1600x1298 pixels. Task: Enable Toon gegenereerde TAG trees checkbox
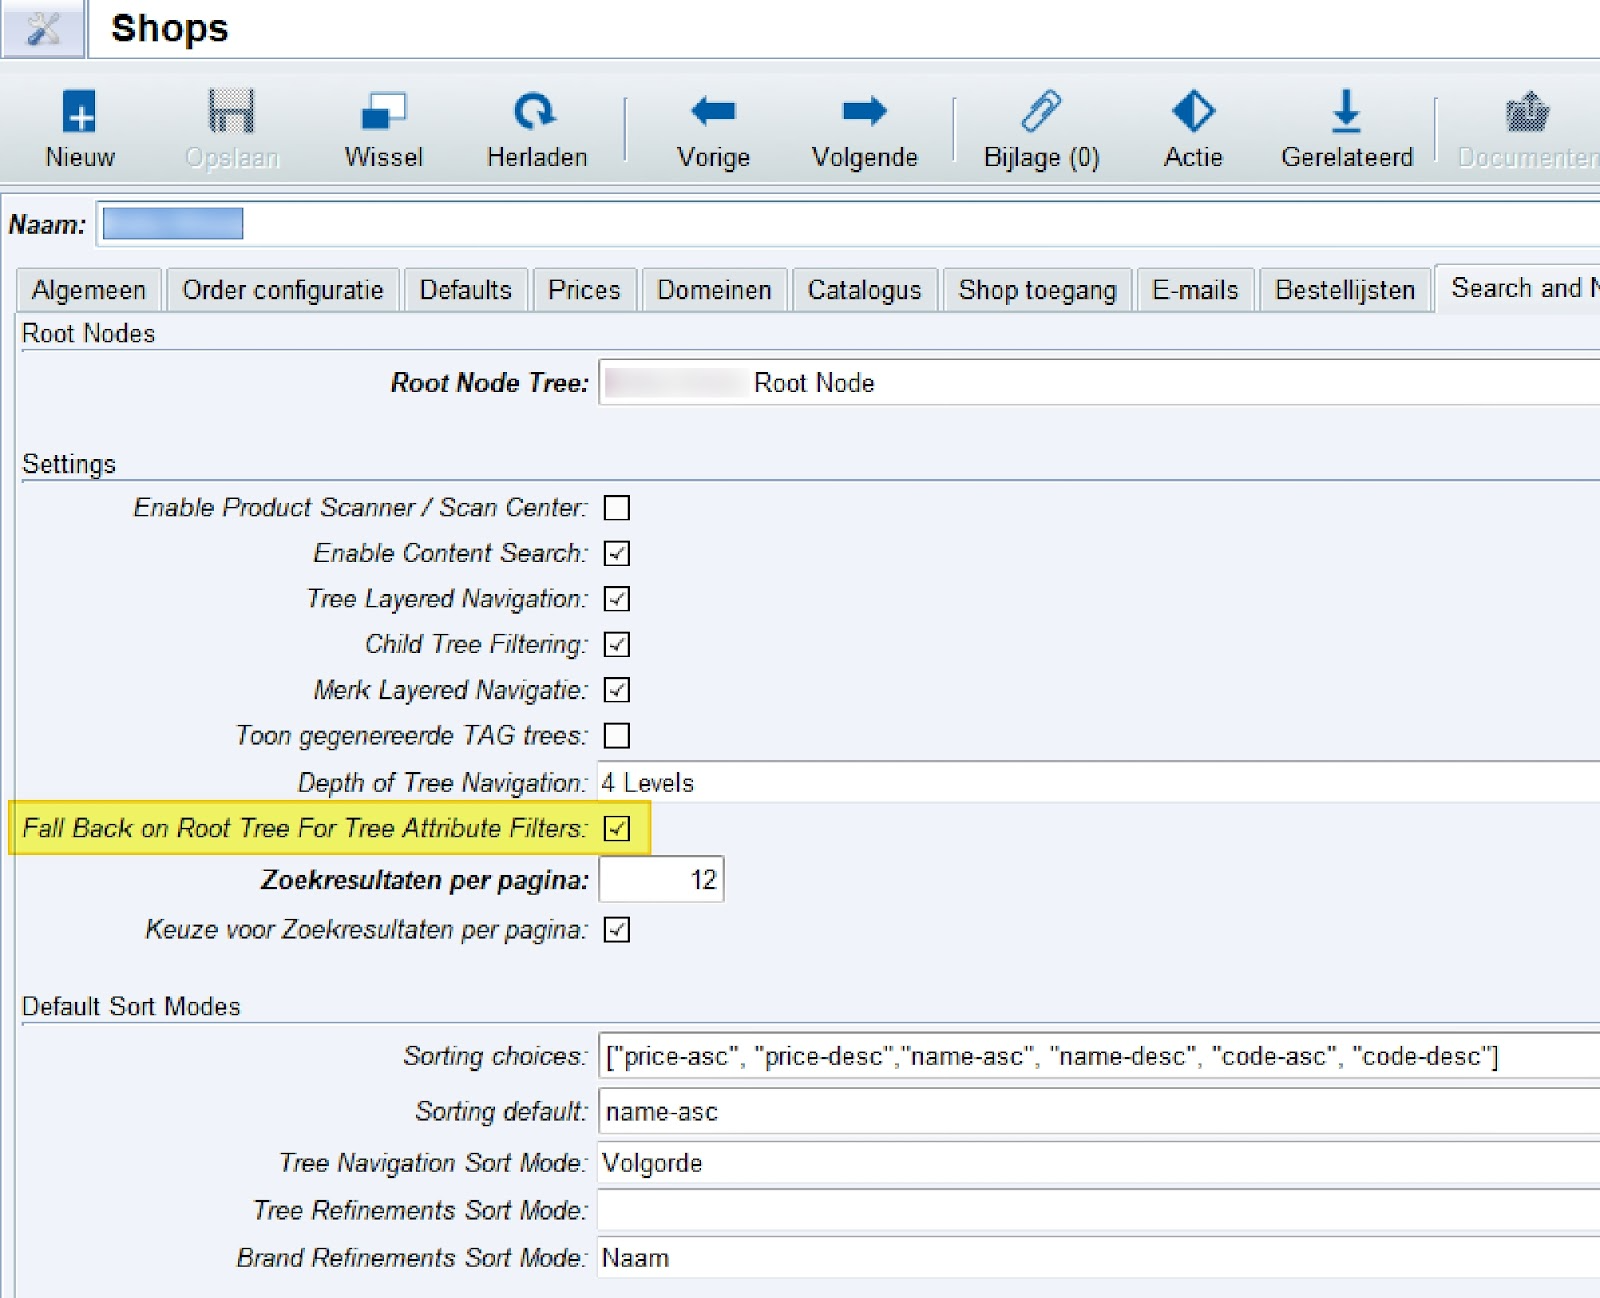tap(617, 736)
